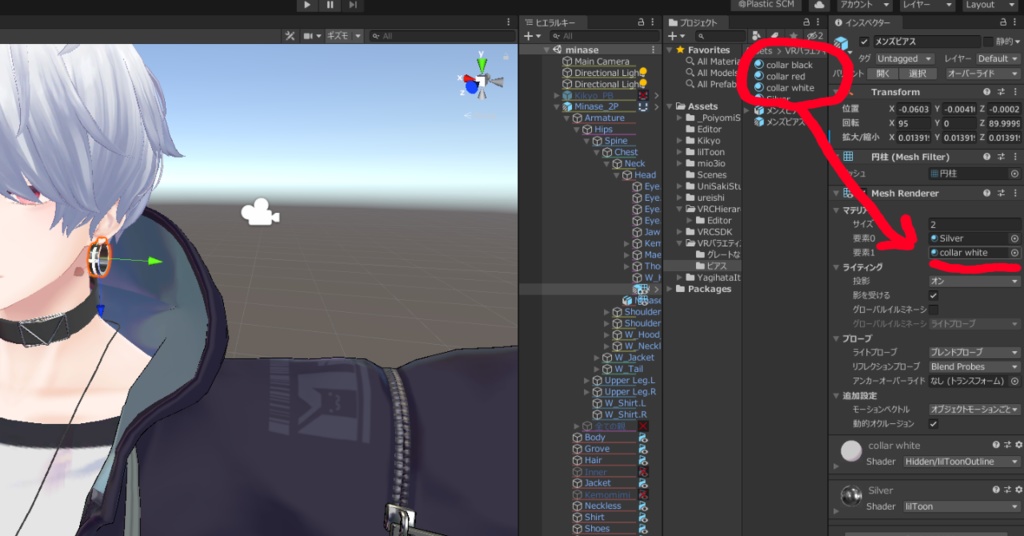1024x536 pixels.
Task: Open object picker for mesh 円柱 field
Action: point(1015,174)
